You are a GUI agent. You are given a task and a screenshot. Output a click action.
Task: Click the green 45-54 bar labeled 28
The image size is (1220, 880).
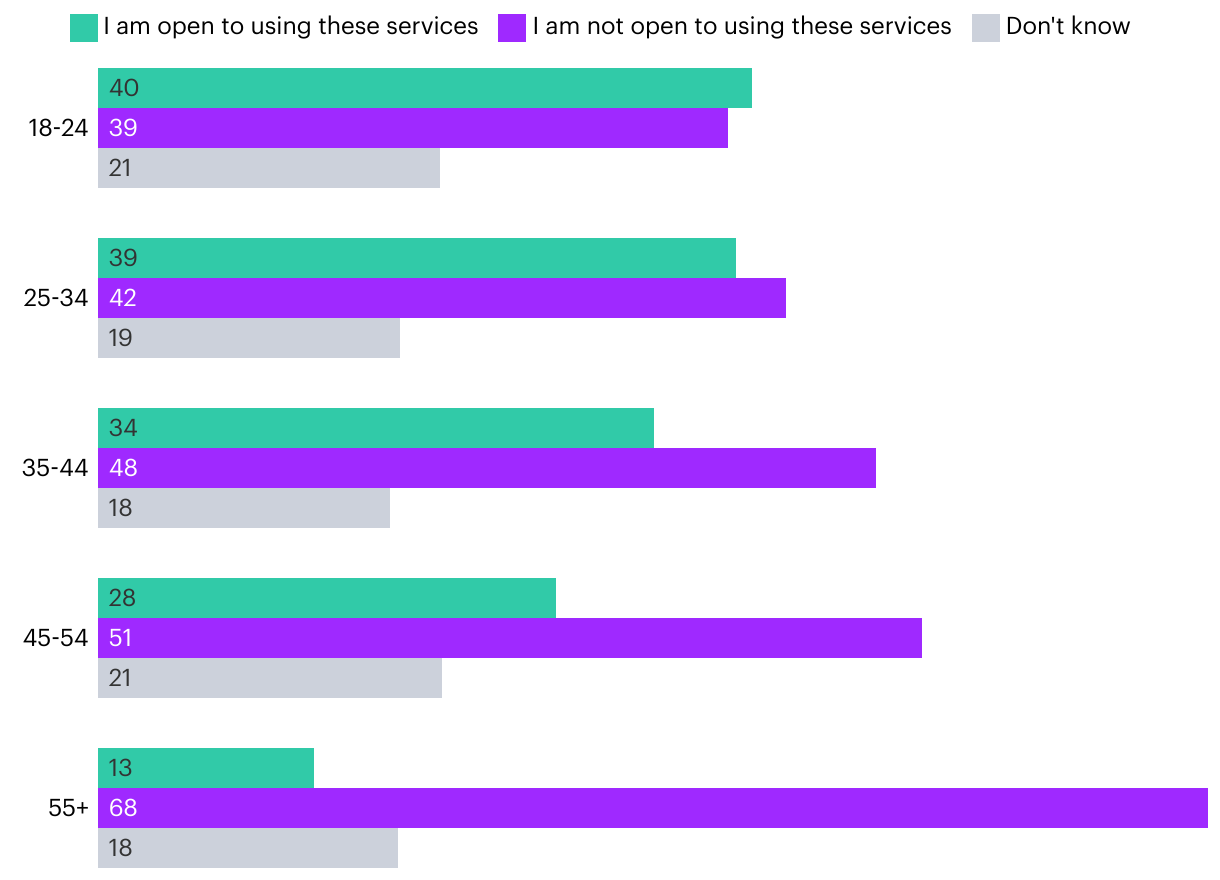click(327, 598)
